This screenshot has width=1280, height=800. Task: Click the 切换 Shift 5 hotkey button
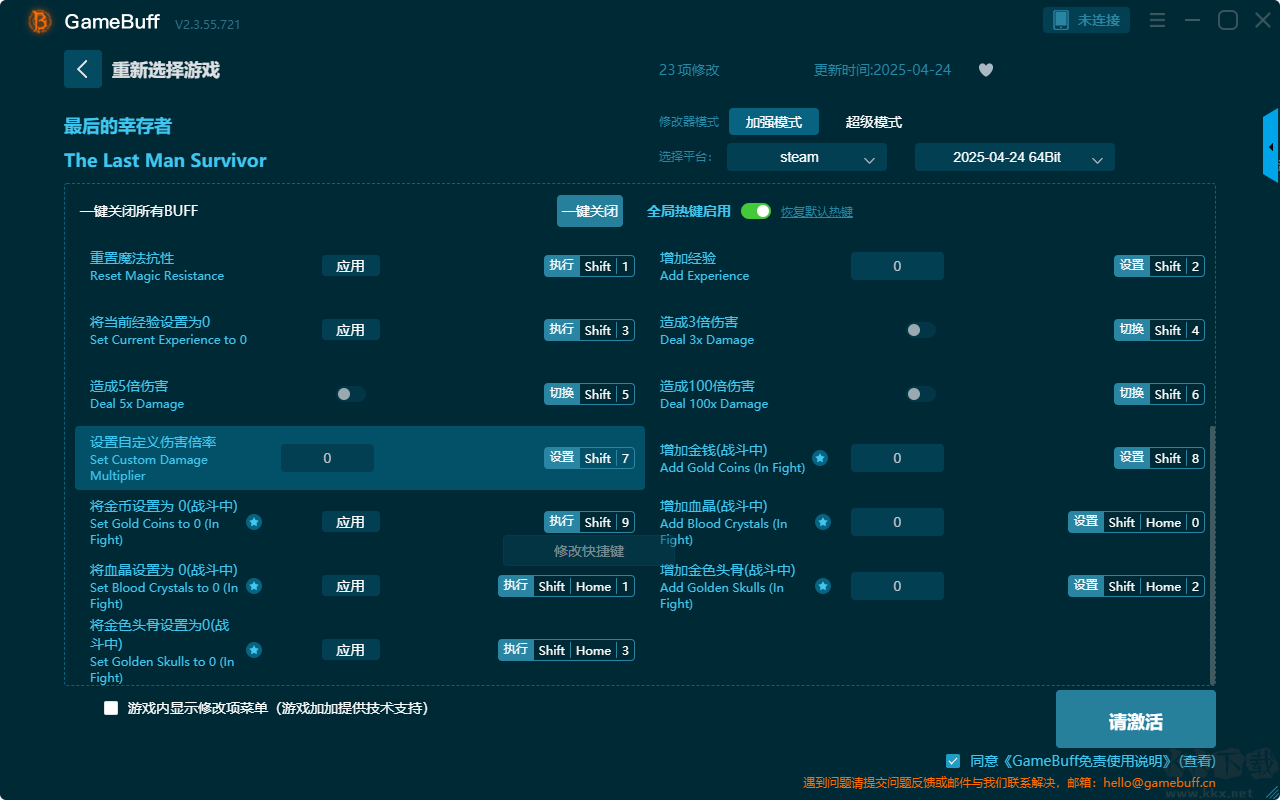click(x=590, y=394)
